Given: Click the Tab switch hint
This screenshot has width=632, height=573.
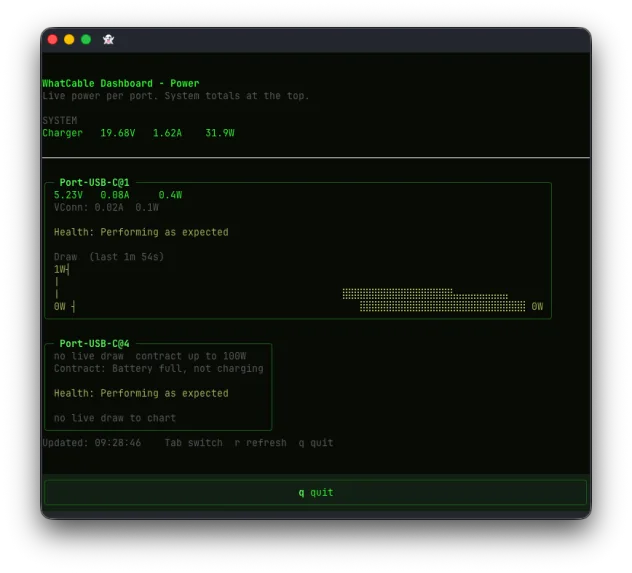Looking at the screenshot, I should click(193, 443).
